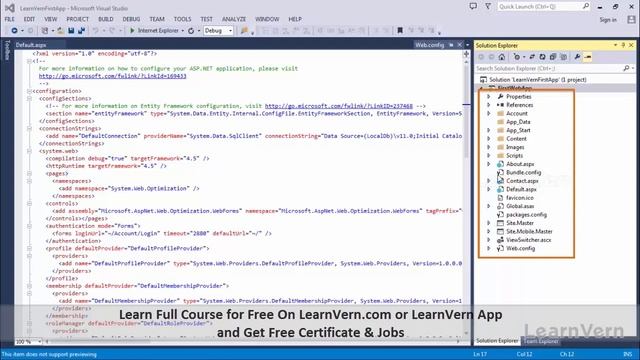
Task: Collapse the system.web outlining toggle
Action: [x=29, y=151]
